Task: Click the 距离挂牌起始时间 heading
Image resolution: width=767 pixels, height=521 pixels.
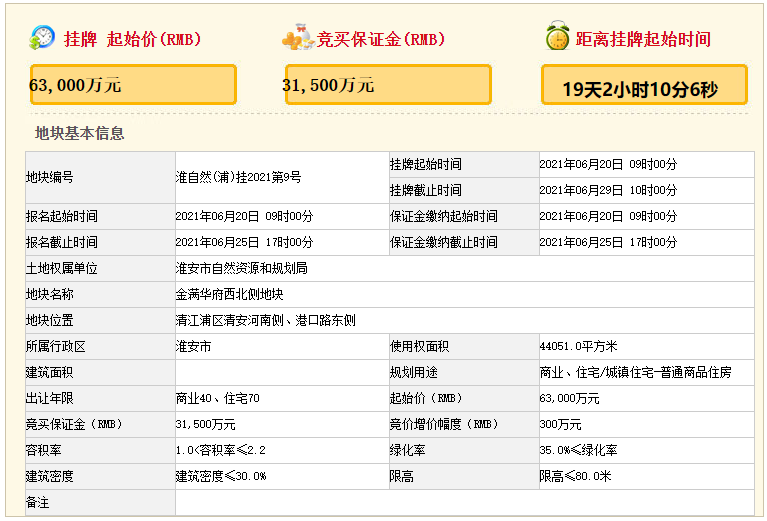Action: [643, 39]
